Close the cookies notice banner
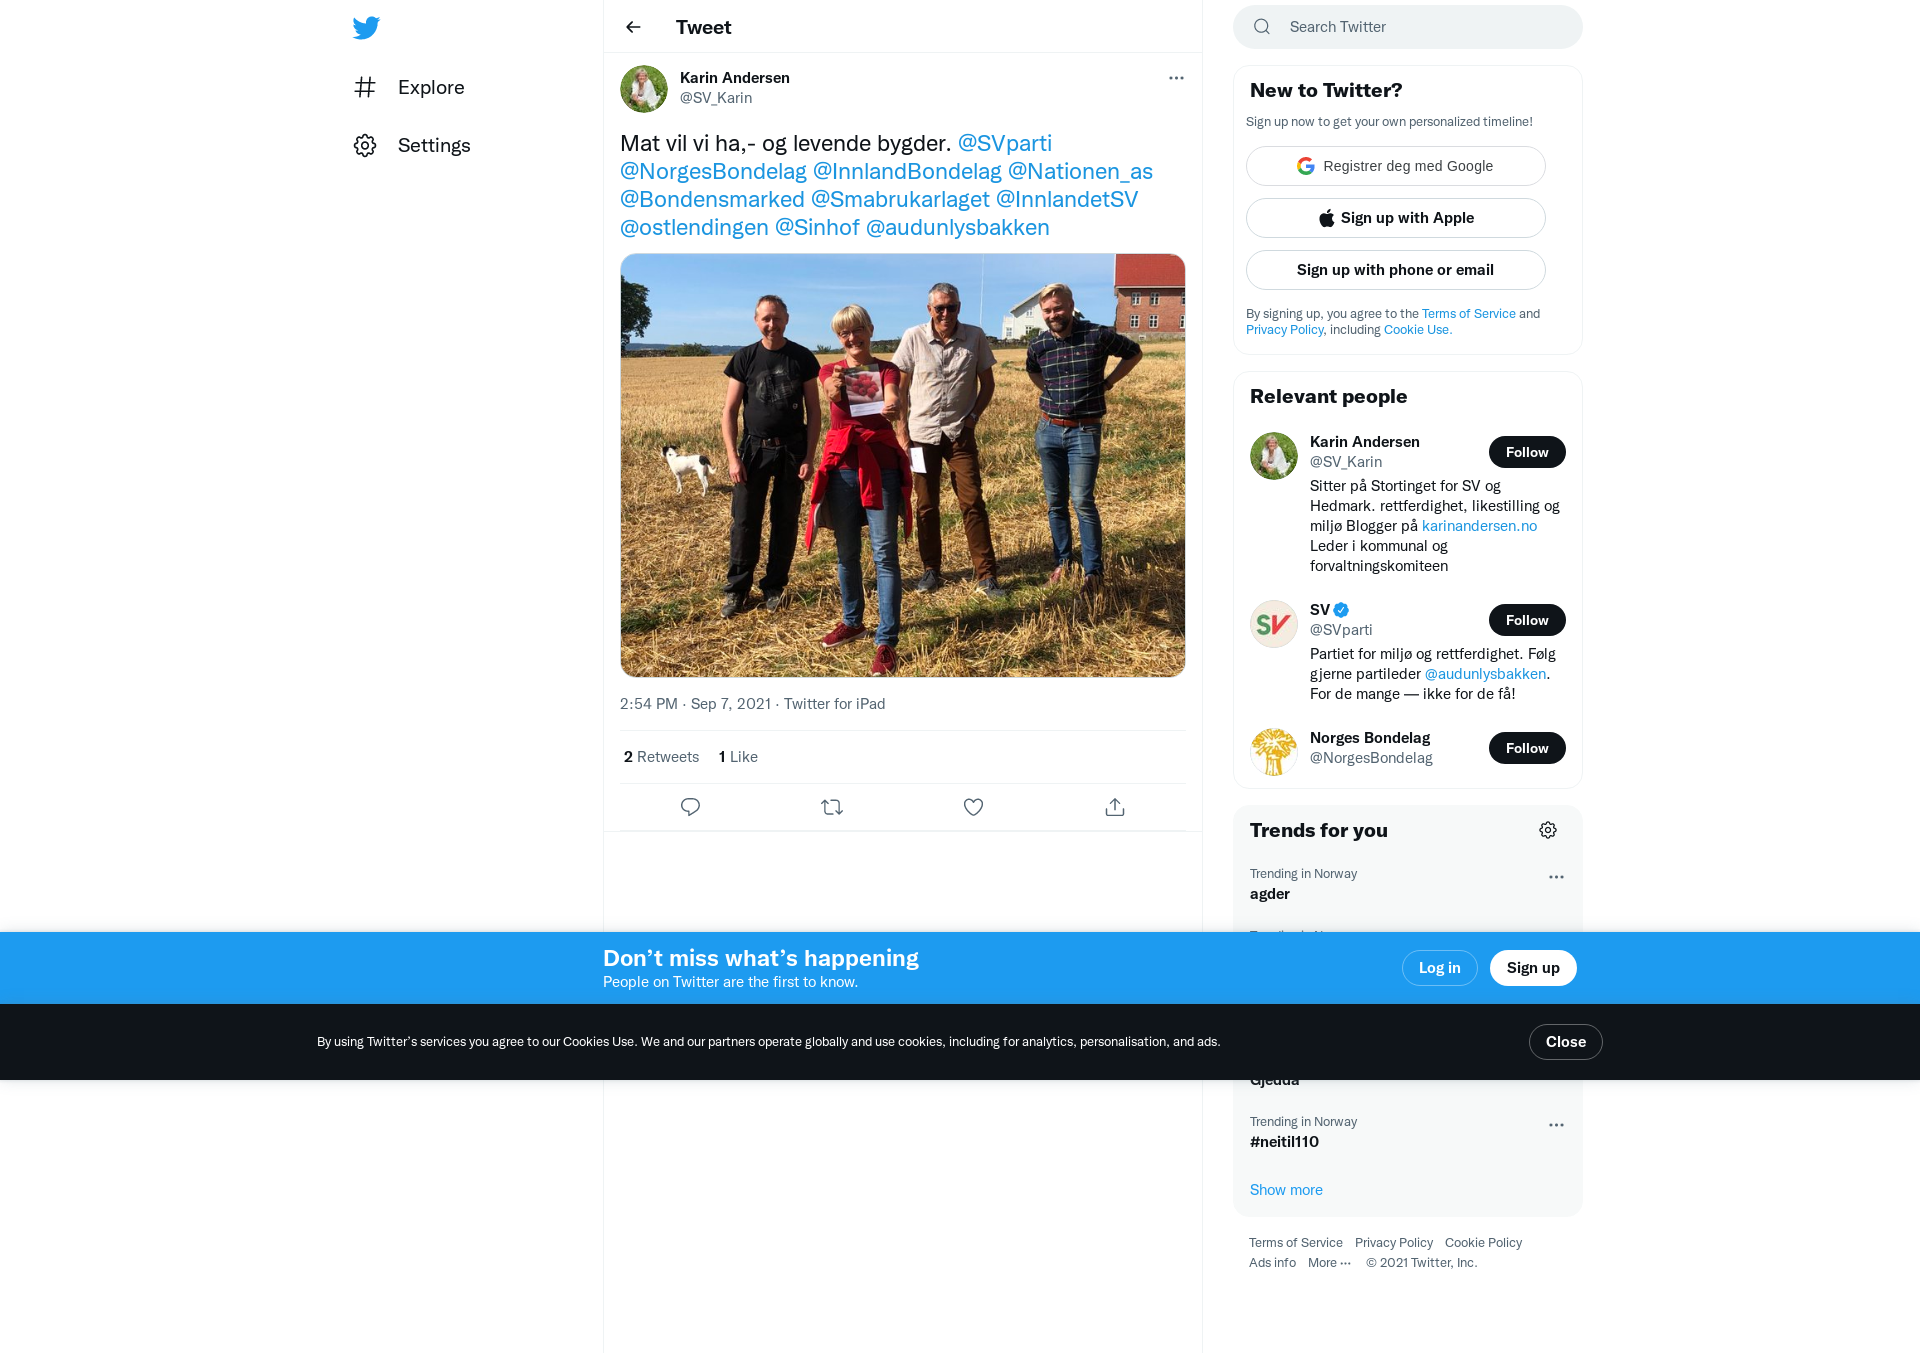Viewport: 1920px width, 1353px height. click(x=1565, y=1042)
